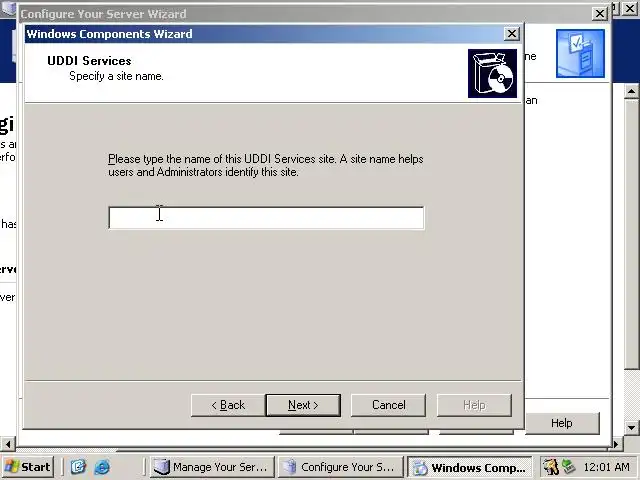Viewport: 640px width, 480px height.
Task: Cancel the Windows Components Wizard
Action: [x=388, y=405]
